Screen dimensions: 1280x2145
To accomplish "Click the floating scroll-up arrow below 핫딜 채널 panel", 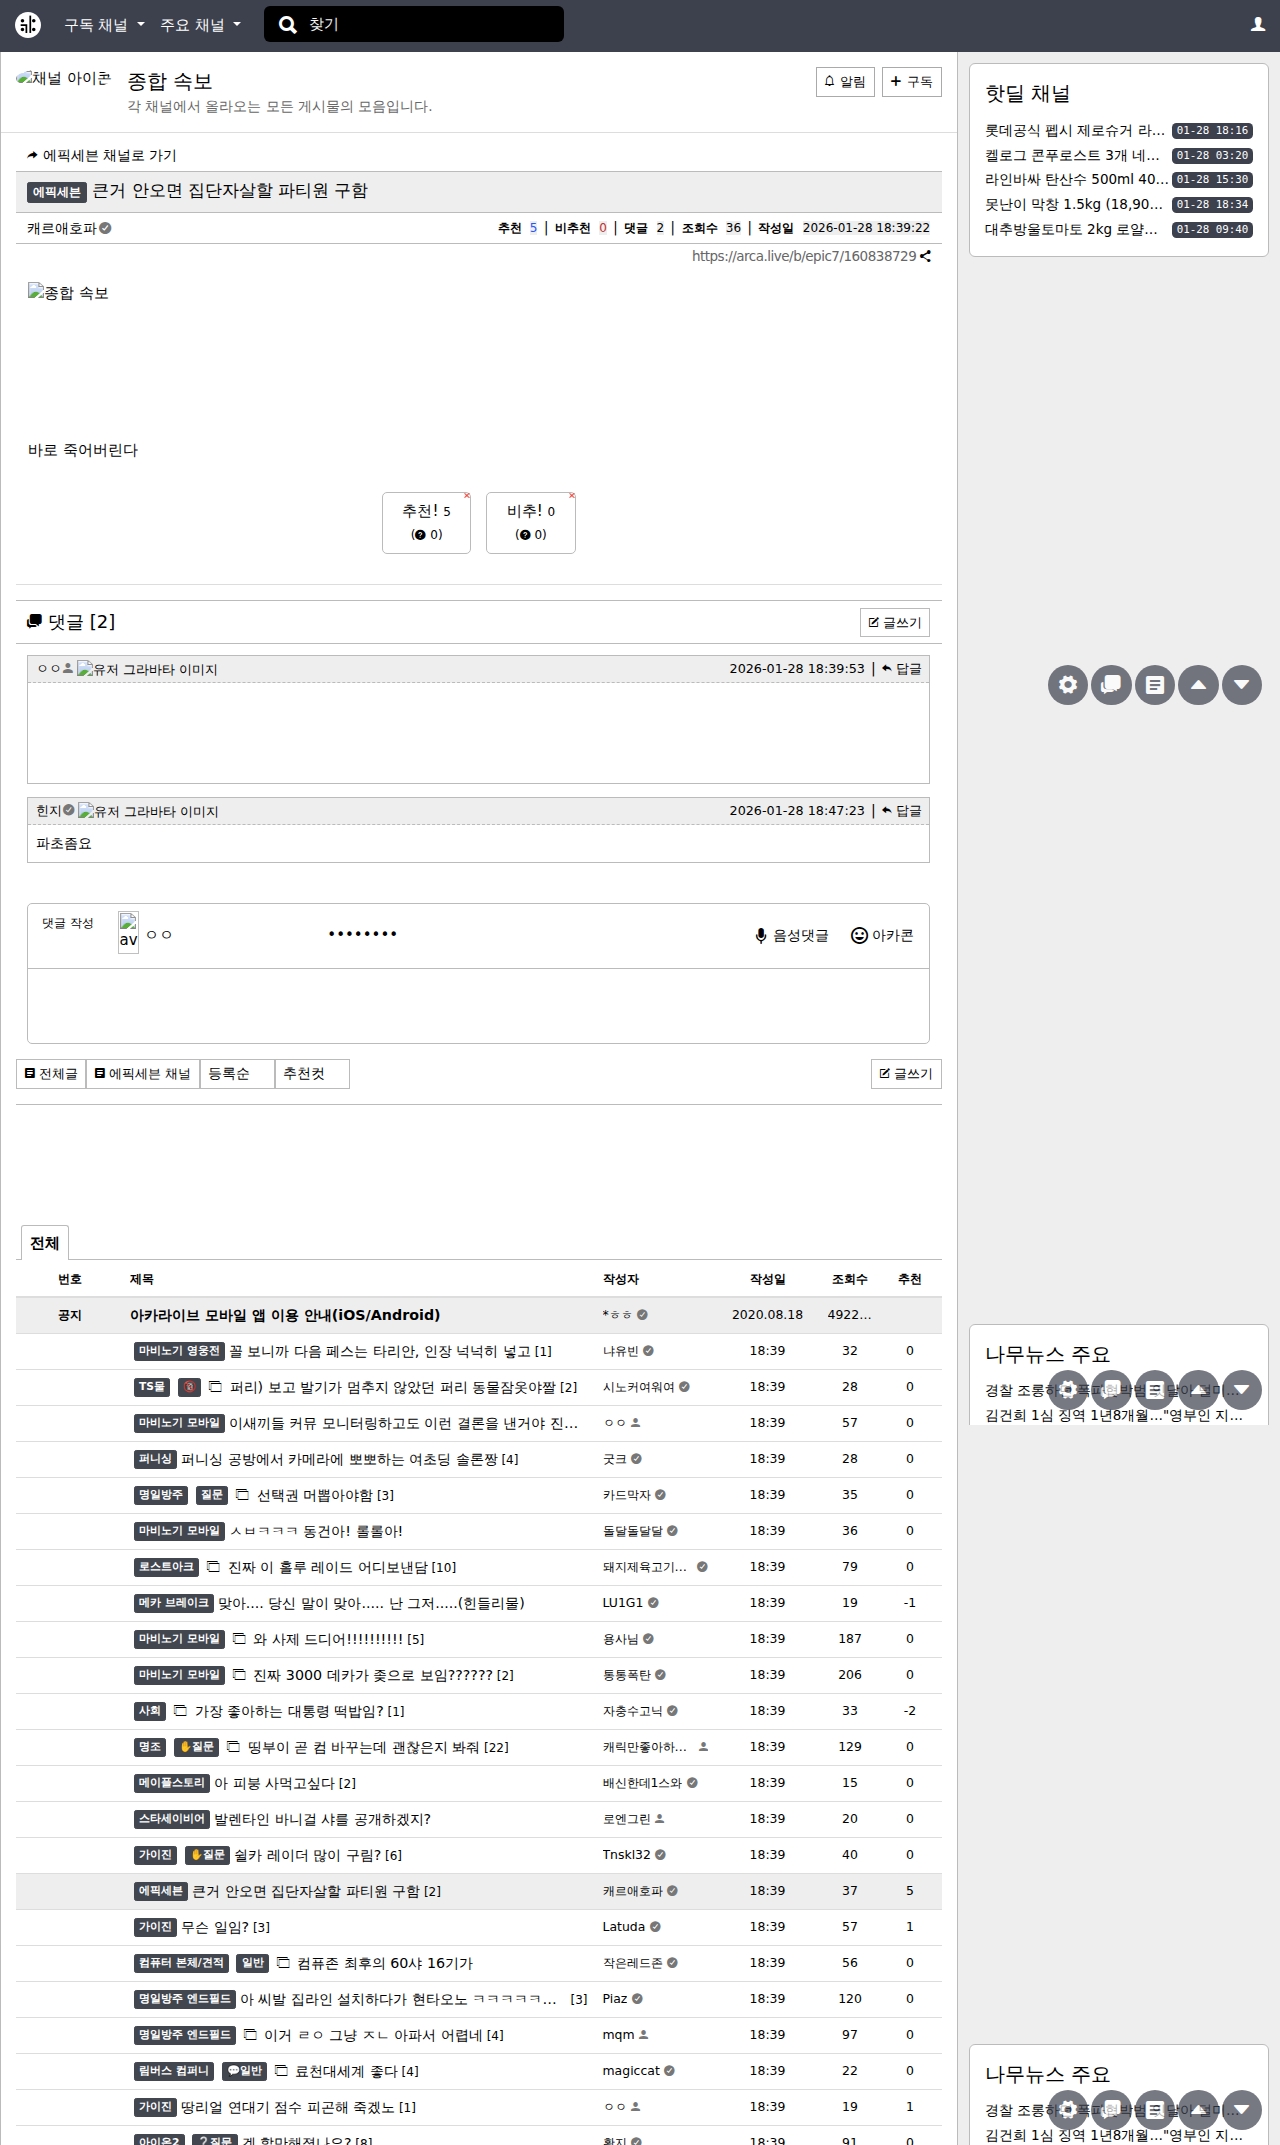I will (x=1198, y=685).
